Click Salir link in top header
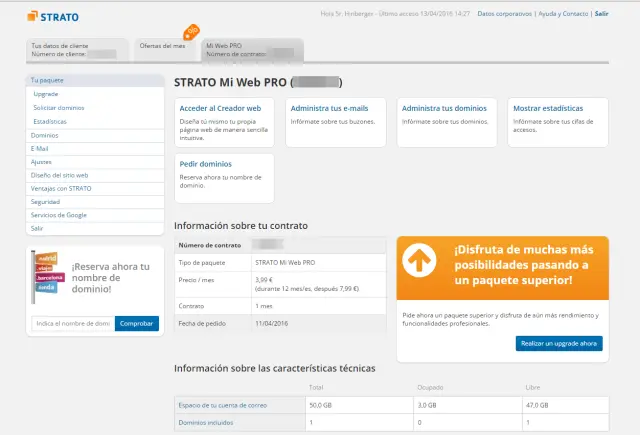The height and width of the screenshot is (435, 640). tap(600, 14)
